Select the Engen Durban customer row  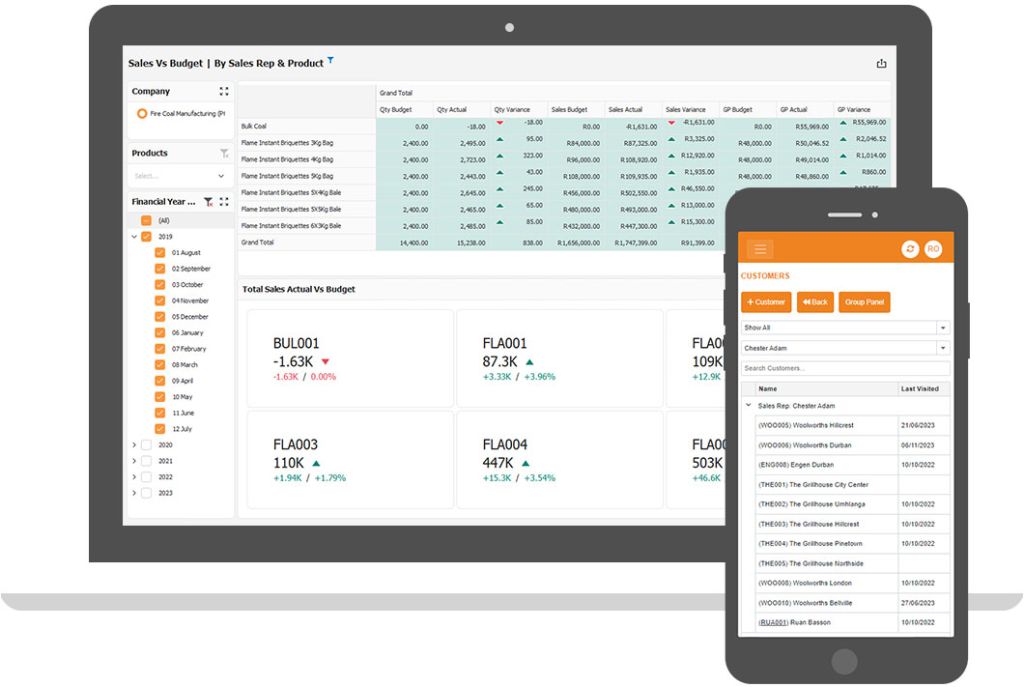click(x=852, y=465)
